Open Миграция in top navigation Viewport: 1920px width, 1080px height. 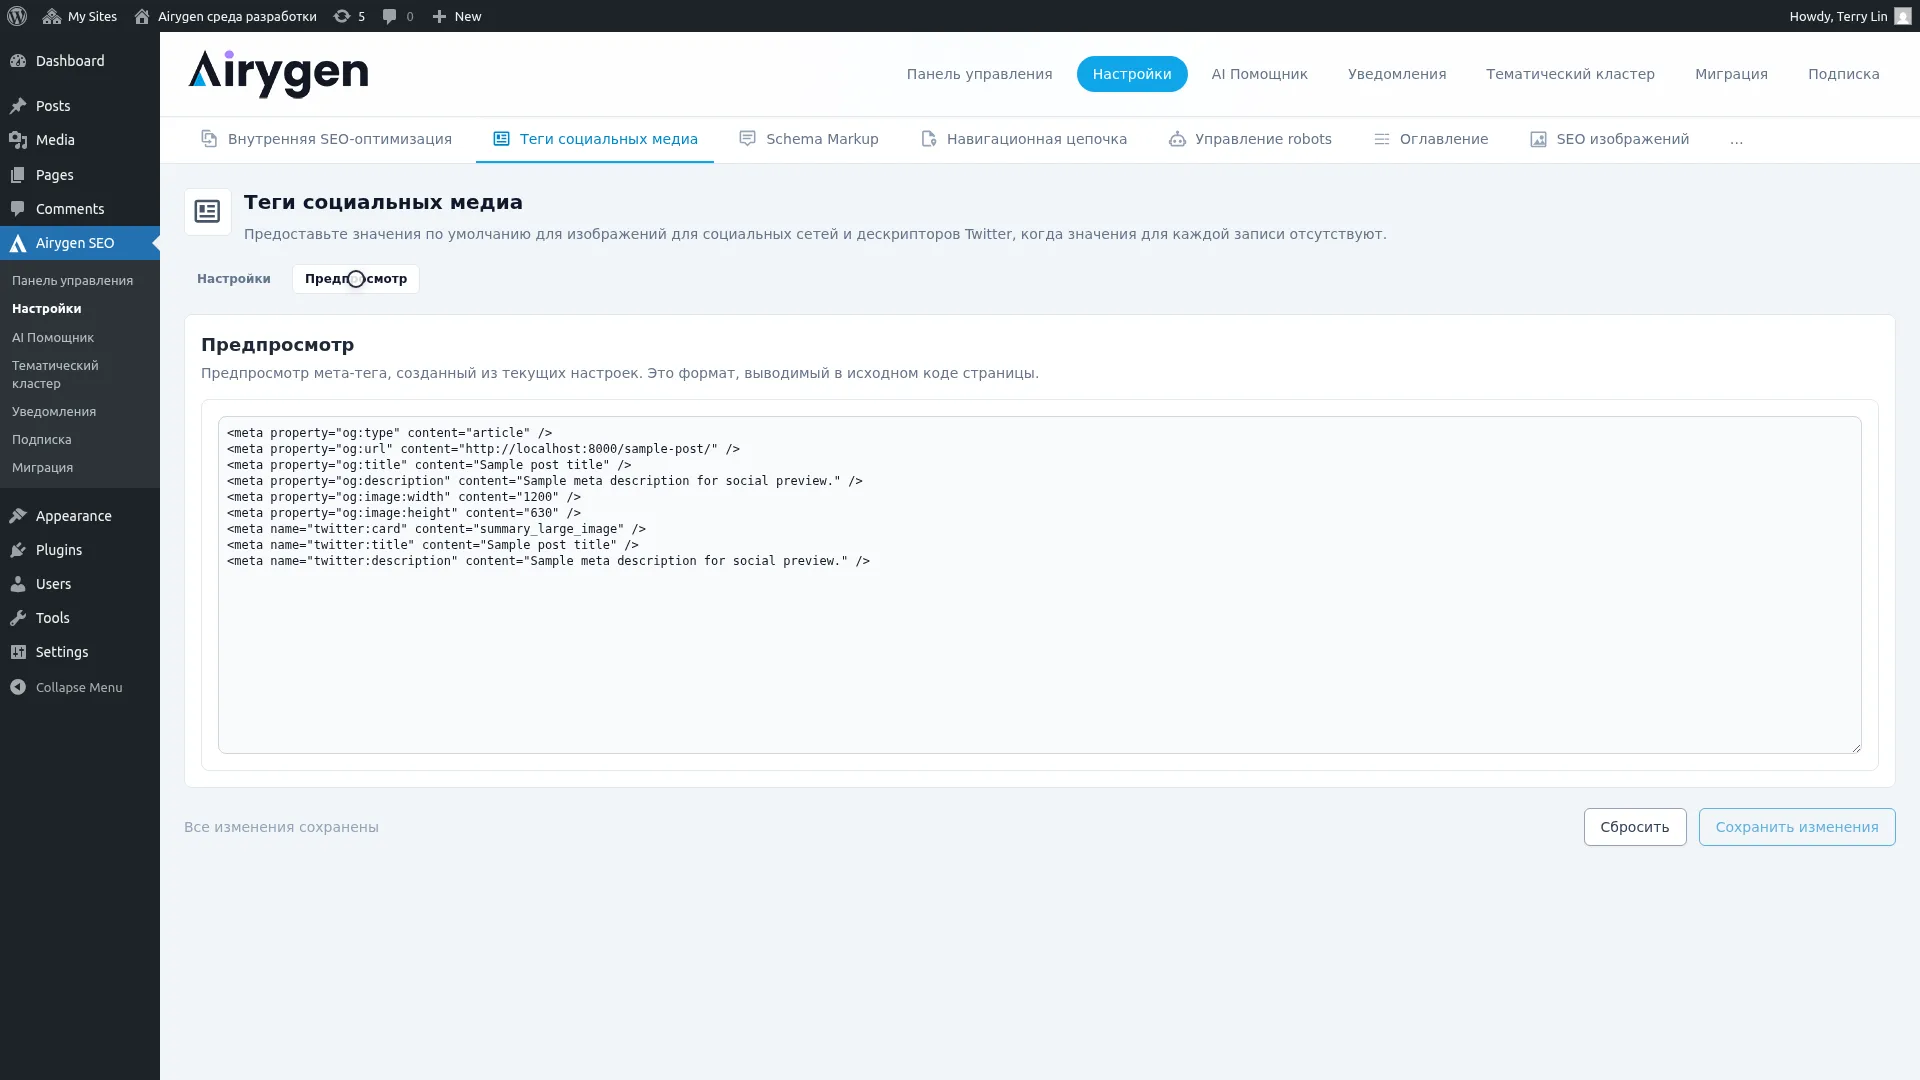1731,74
